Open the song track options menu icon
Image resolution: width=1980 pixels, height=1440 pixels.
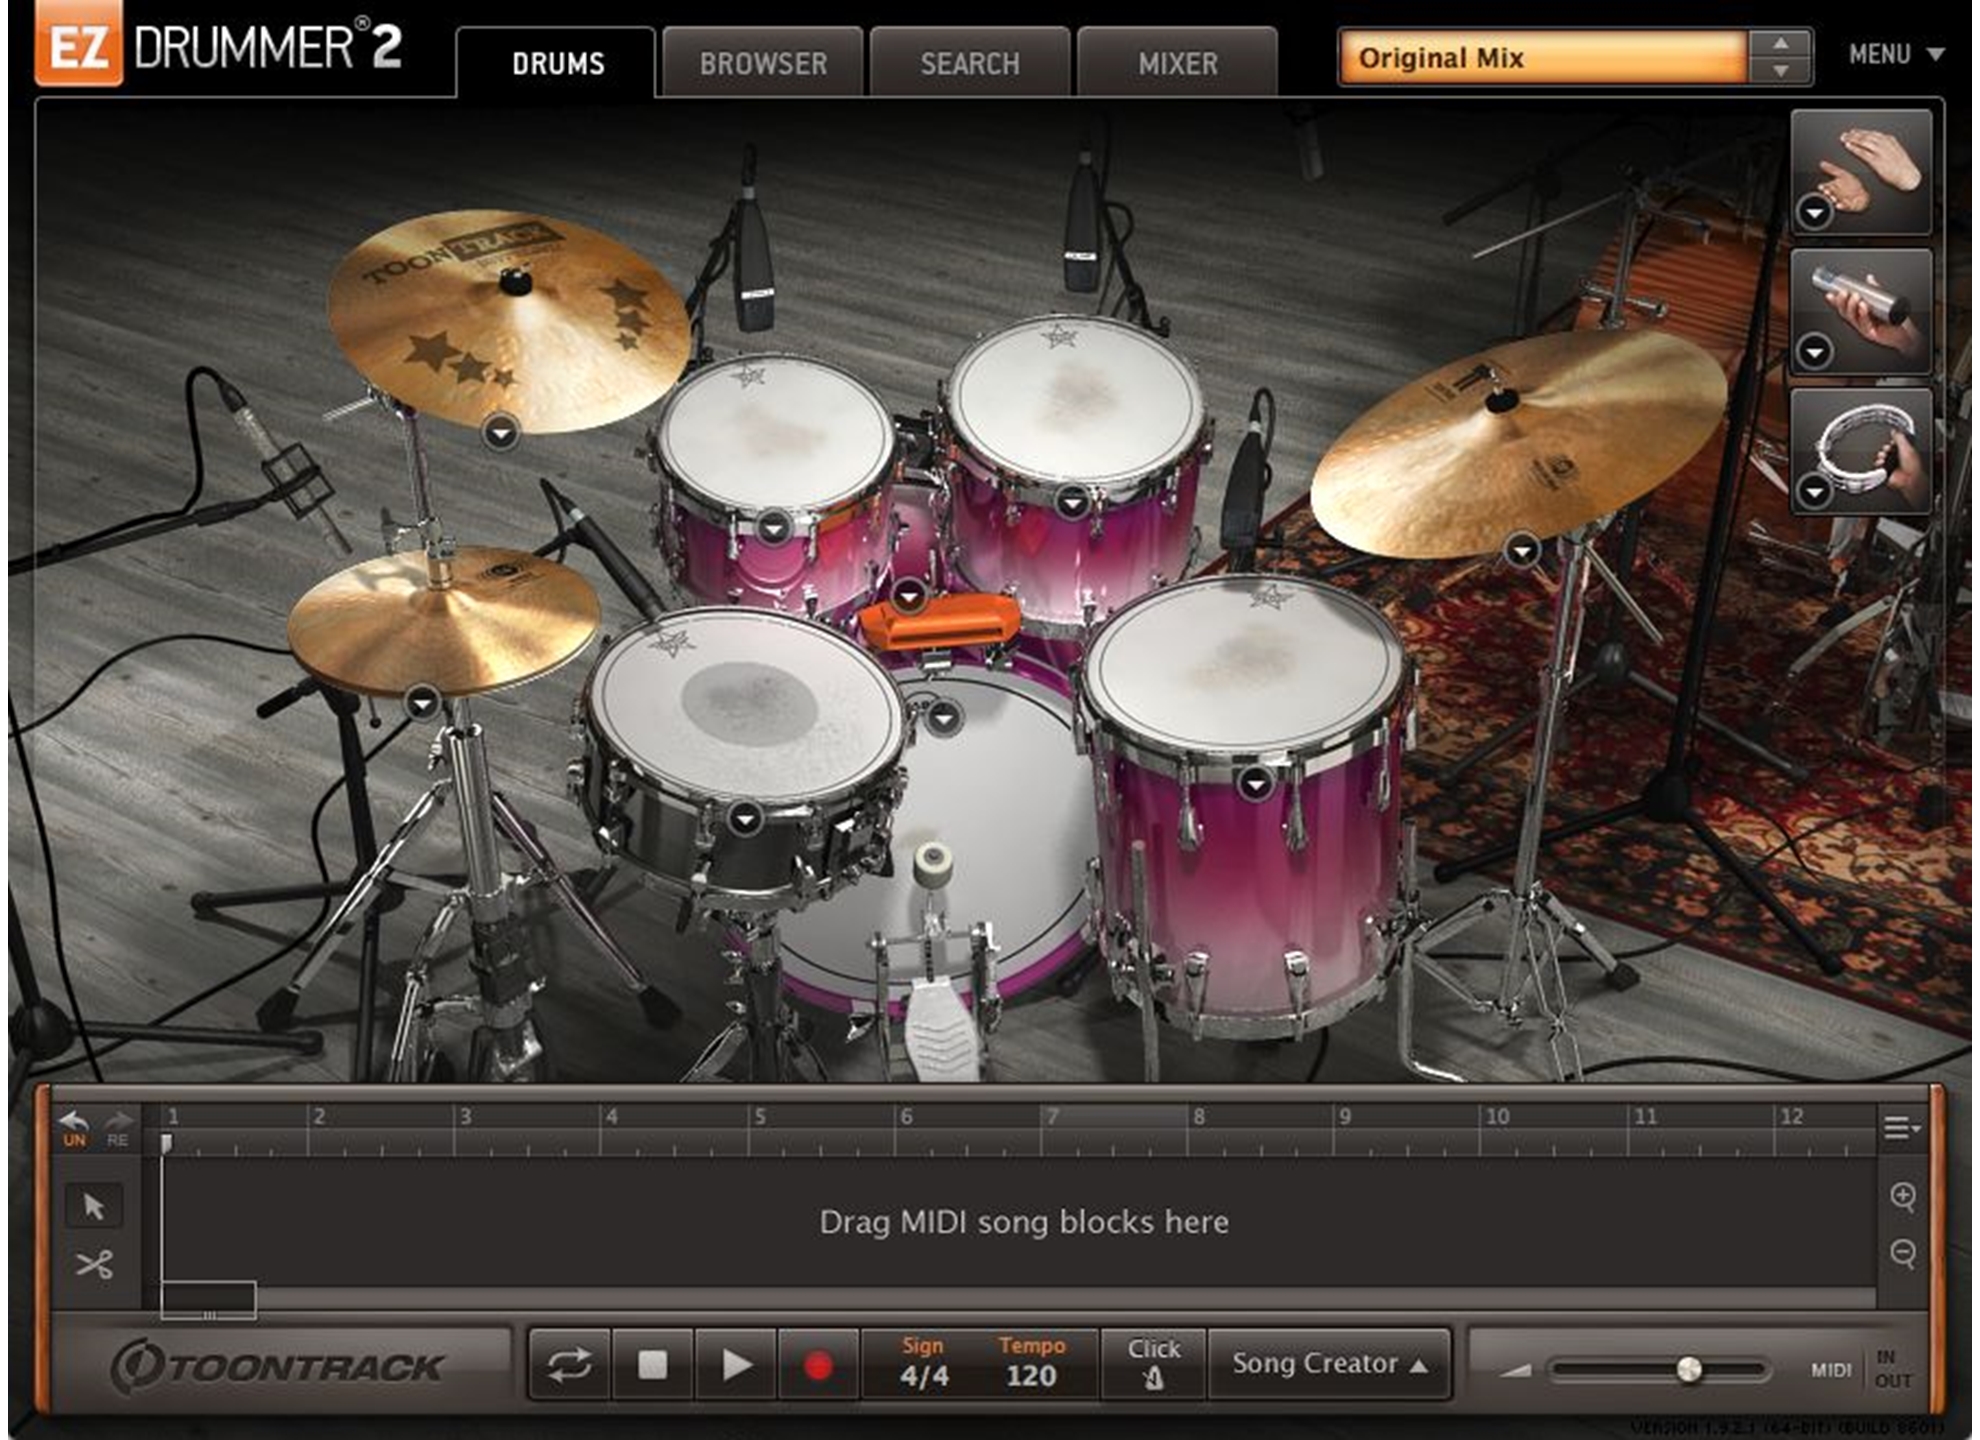click(x=1901, y=1128)
